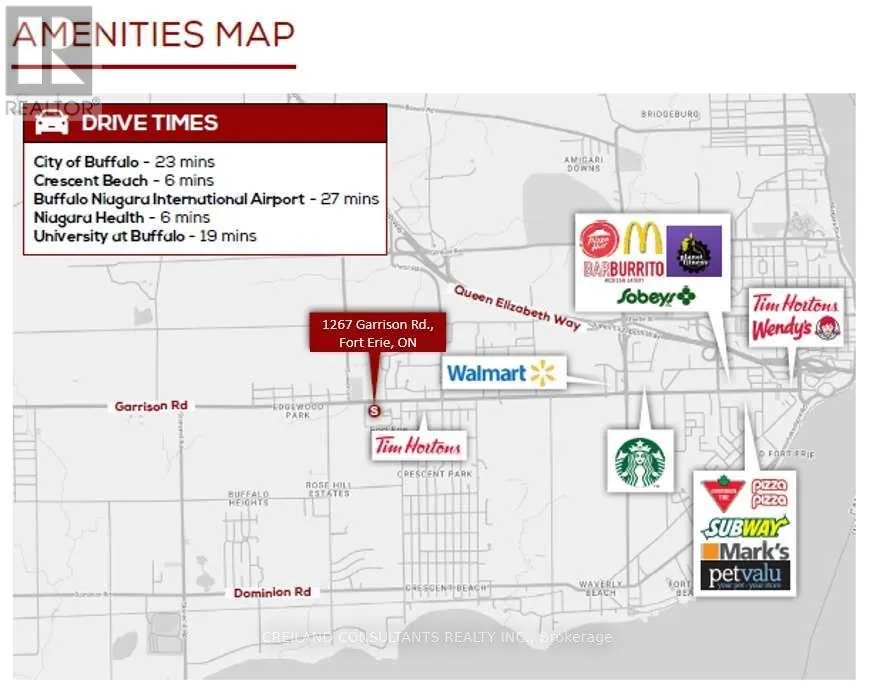This screenshot has width=874, height=695.
Task: Open the 1267 Garrison Rd address callout
Action: 378,332
